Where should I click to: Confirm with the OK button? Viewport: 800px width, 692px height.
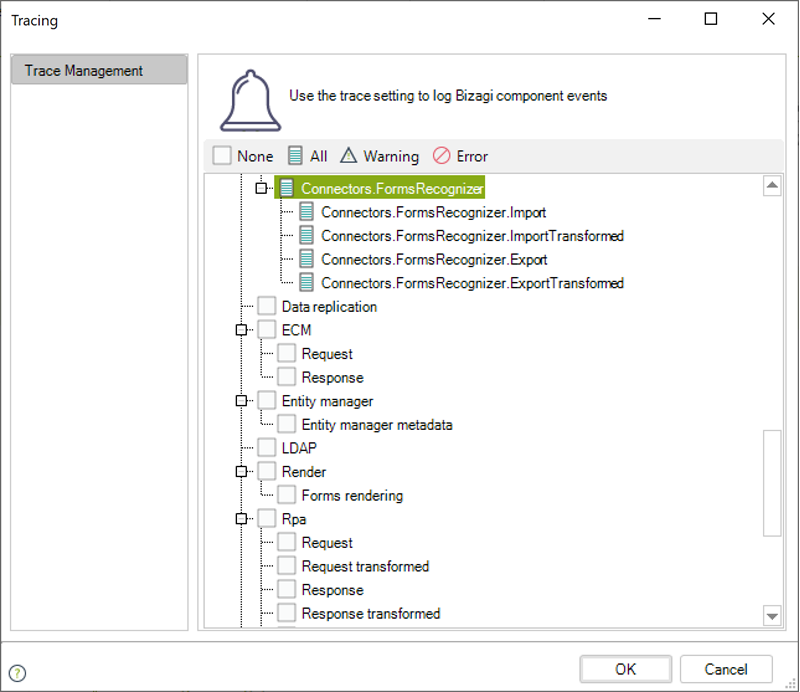point(626,669)
